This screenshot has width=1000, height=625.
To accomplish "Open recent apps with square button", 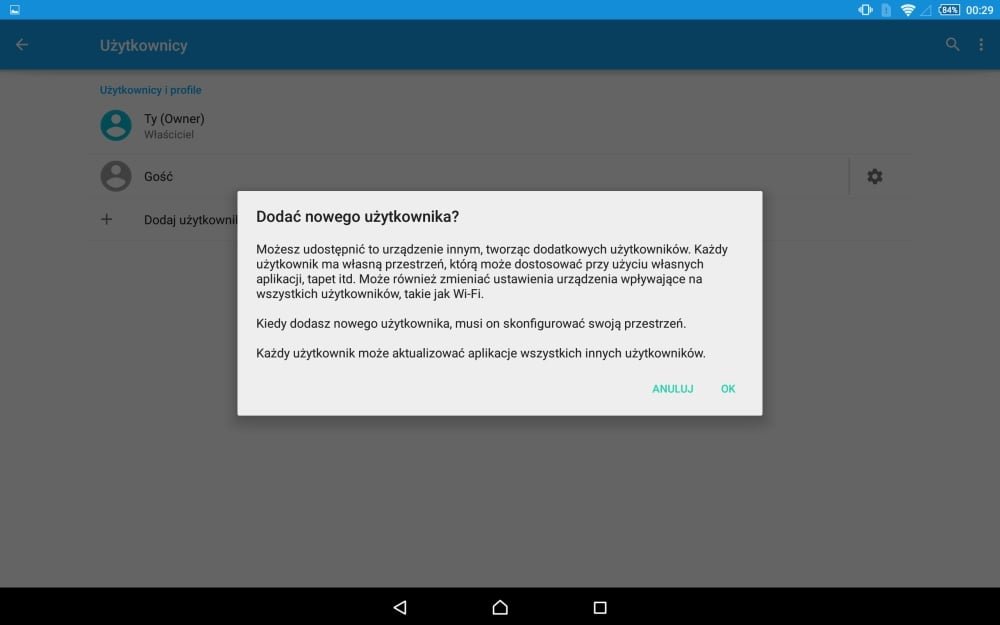I will (x=599, y=607).
